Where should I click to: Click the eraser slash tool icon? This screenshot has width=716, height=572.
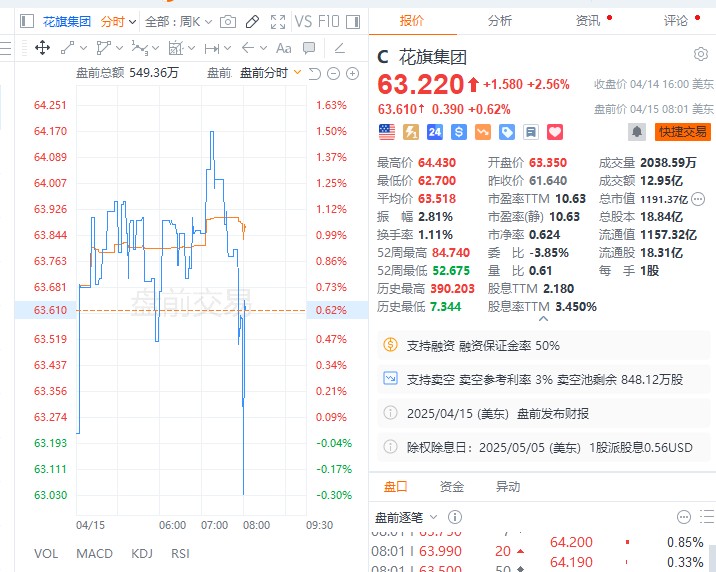[339, 47]
